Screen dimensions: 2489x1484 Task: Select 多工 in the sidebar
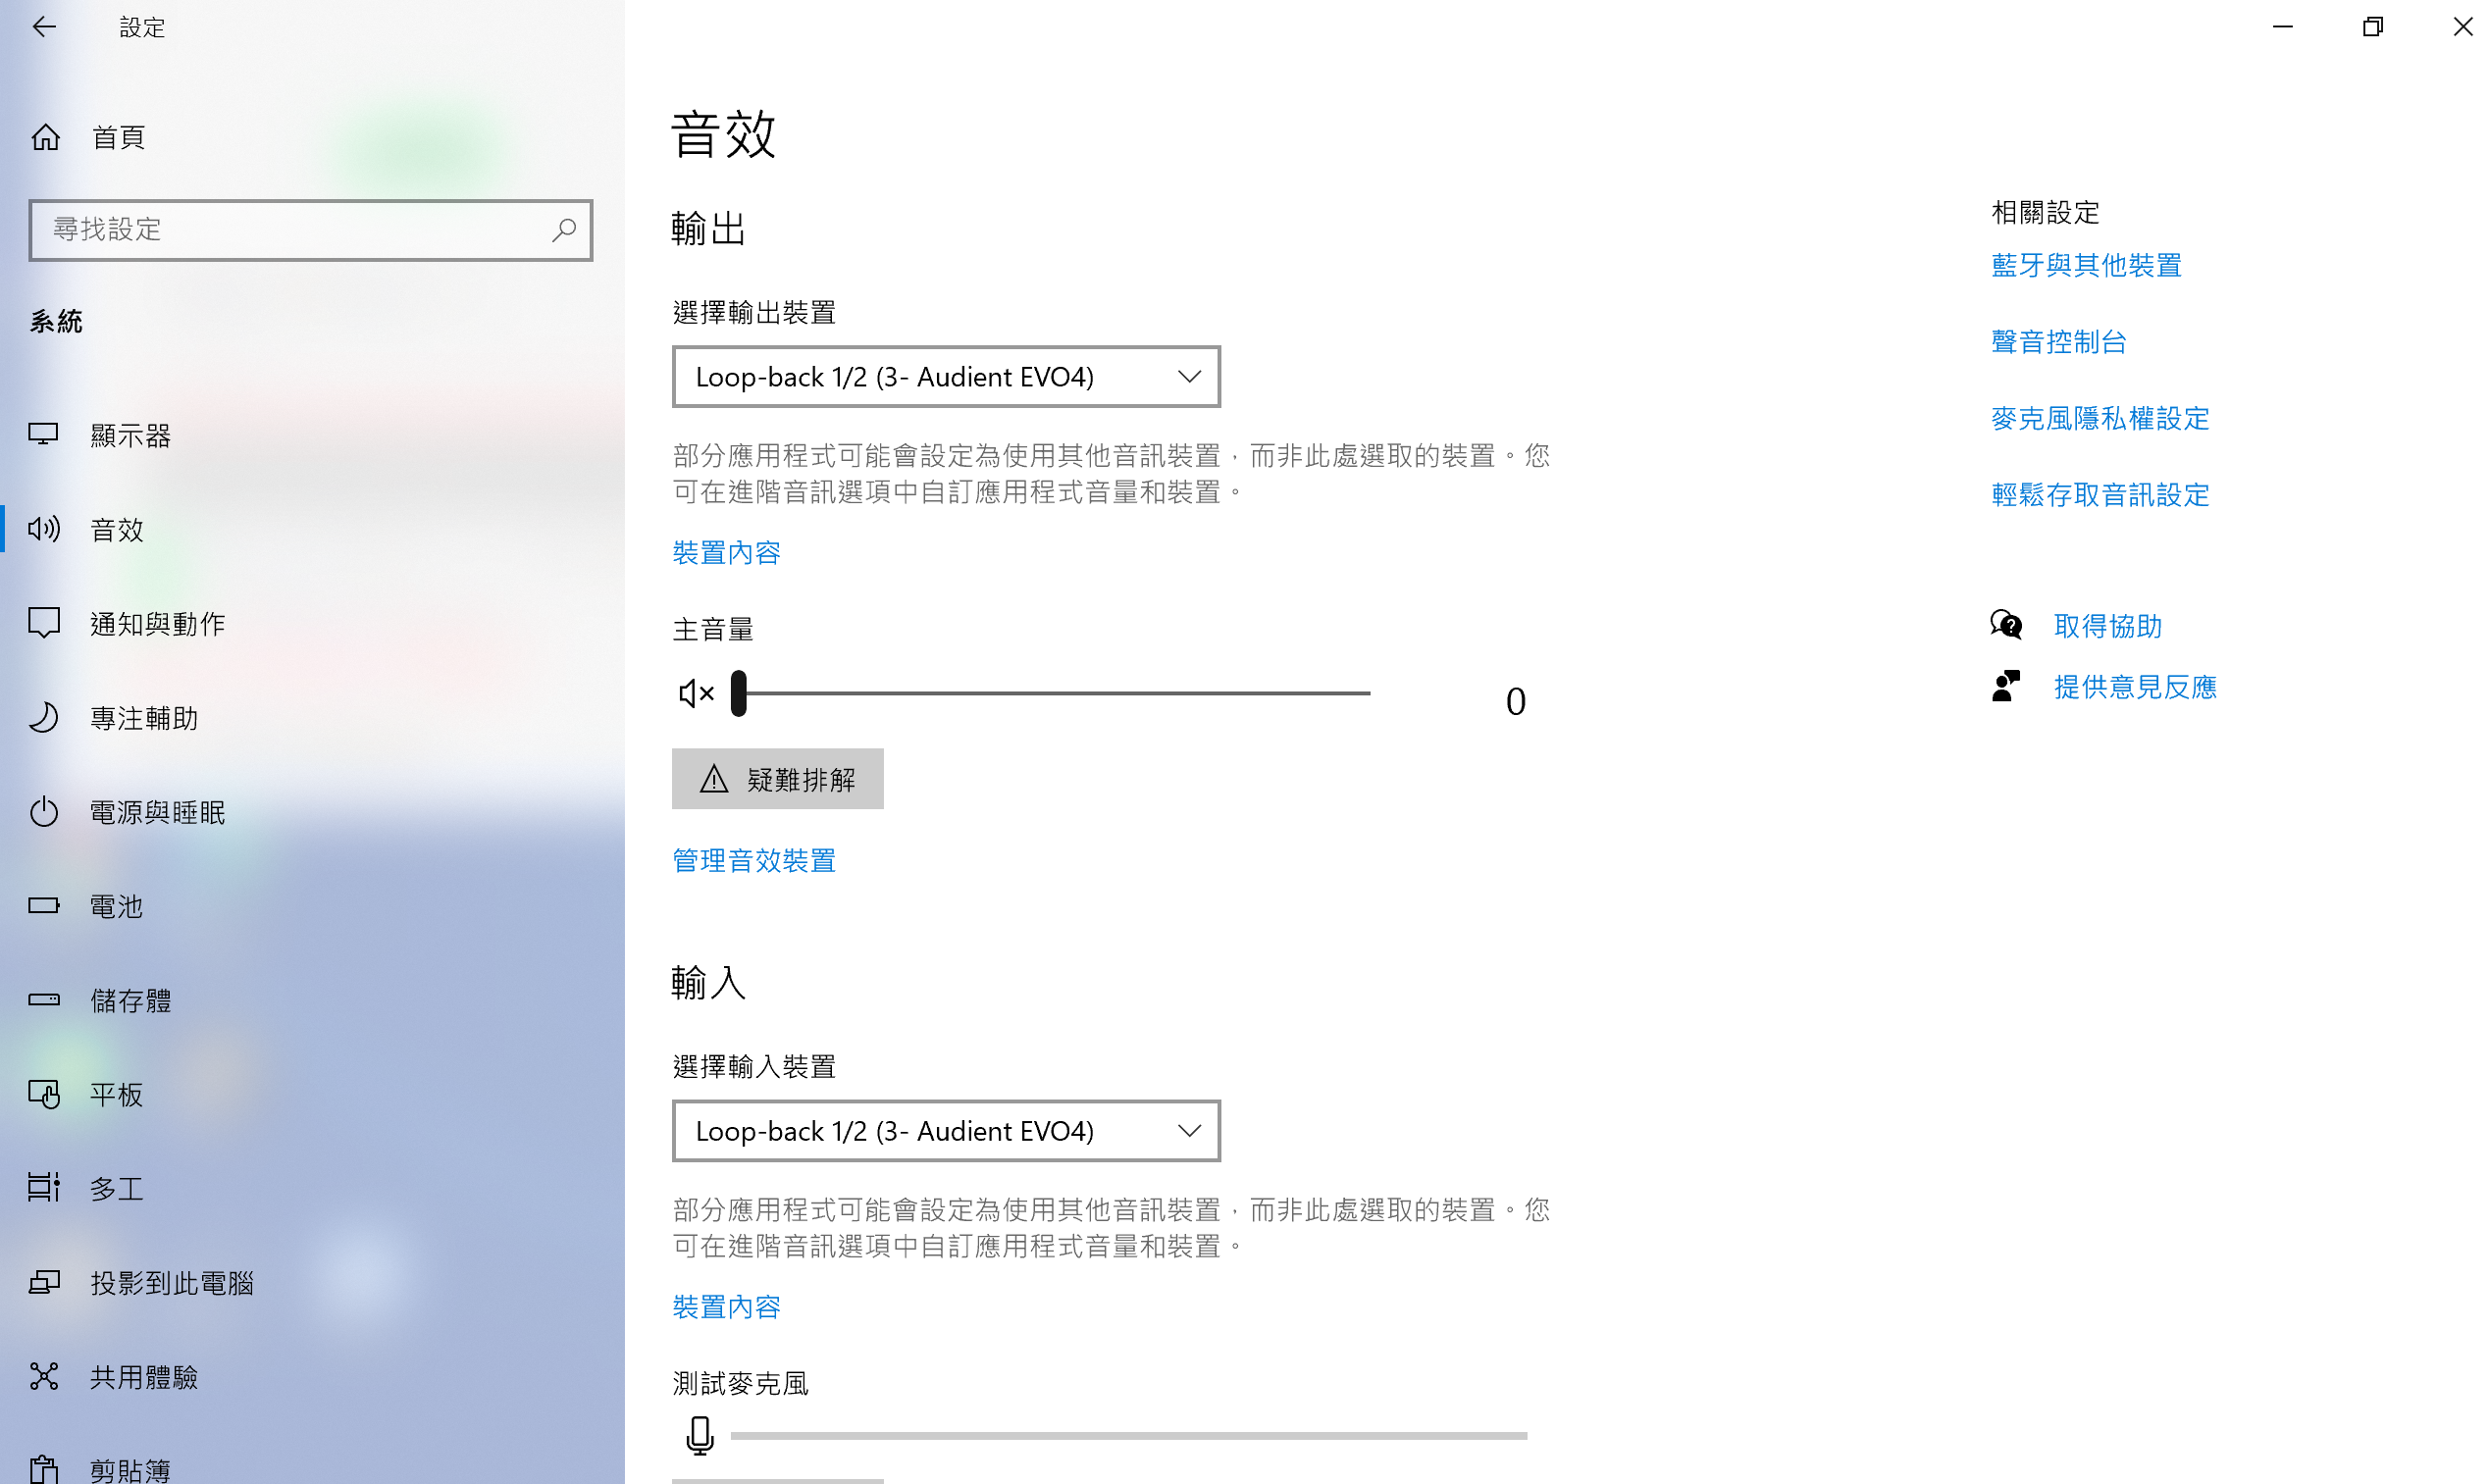[312, 1188]
